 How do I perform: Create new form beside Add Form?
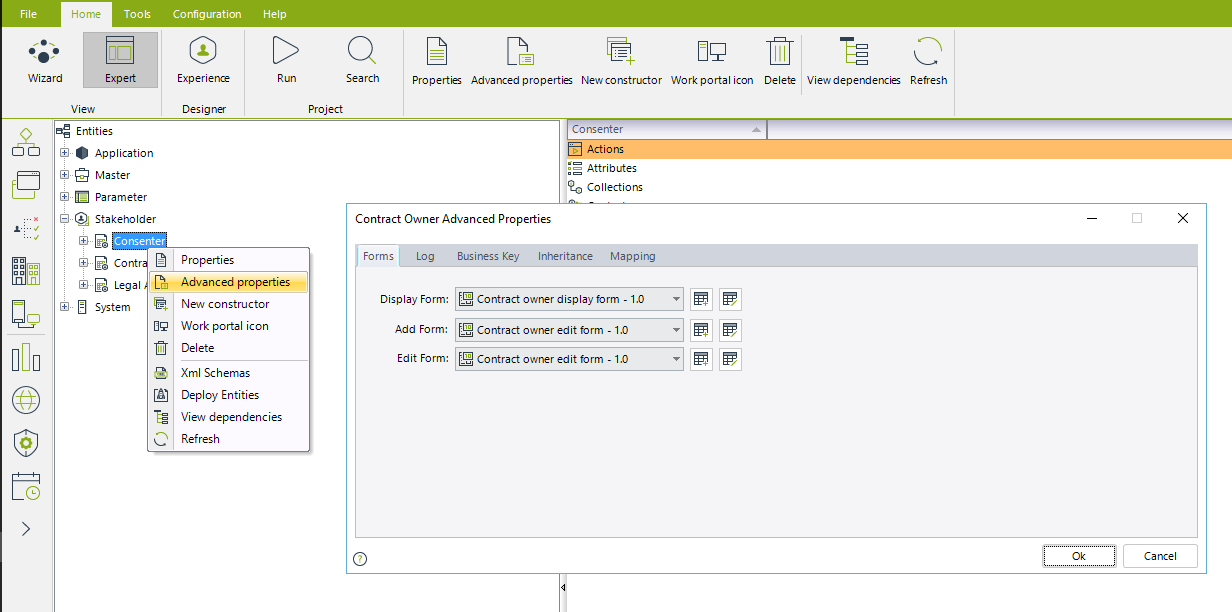pos(701,330)
